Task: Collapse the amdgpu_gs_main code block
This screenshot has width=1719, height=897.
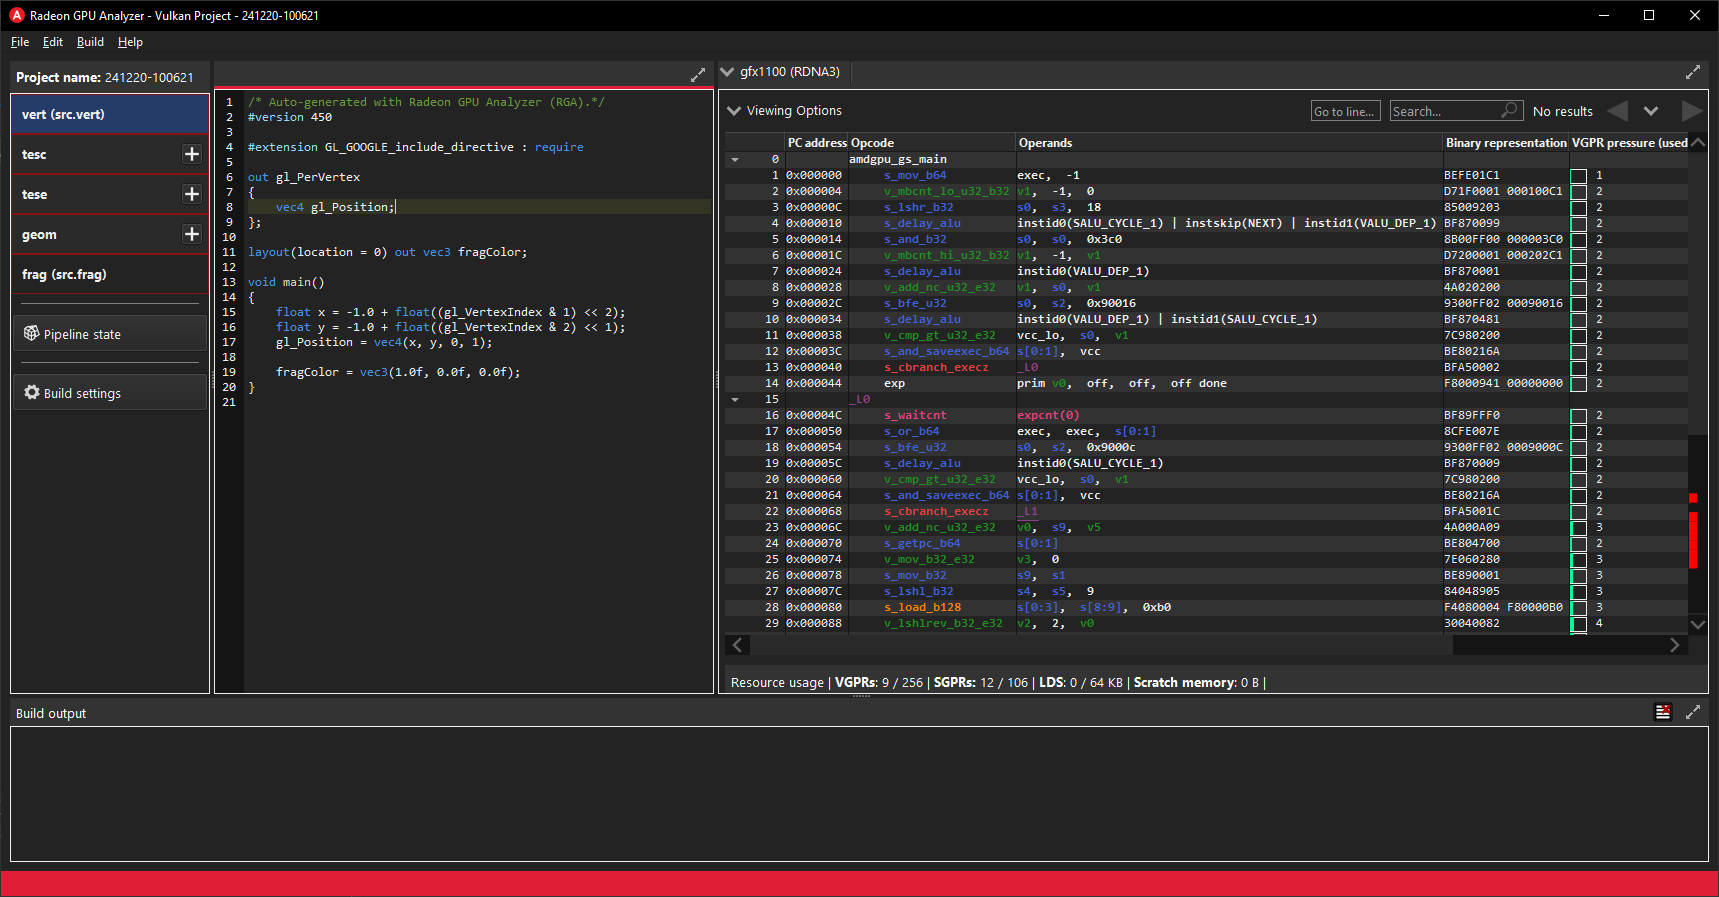Action: click(x=735, y=160)
